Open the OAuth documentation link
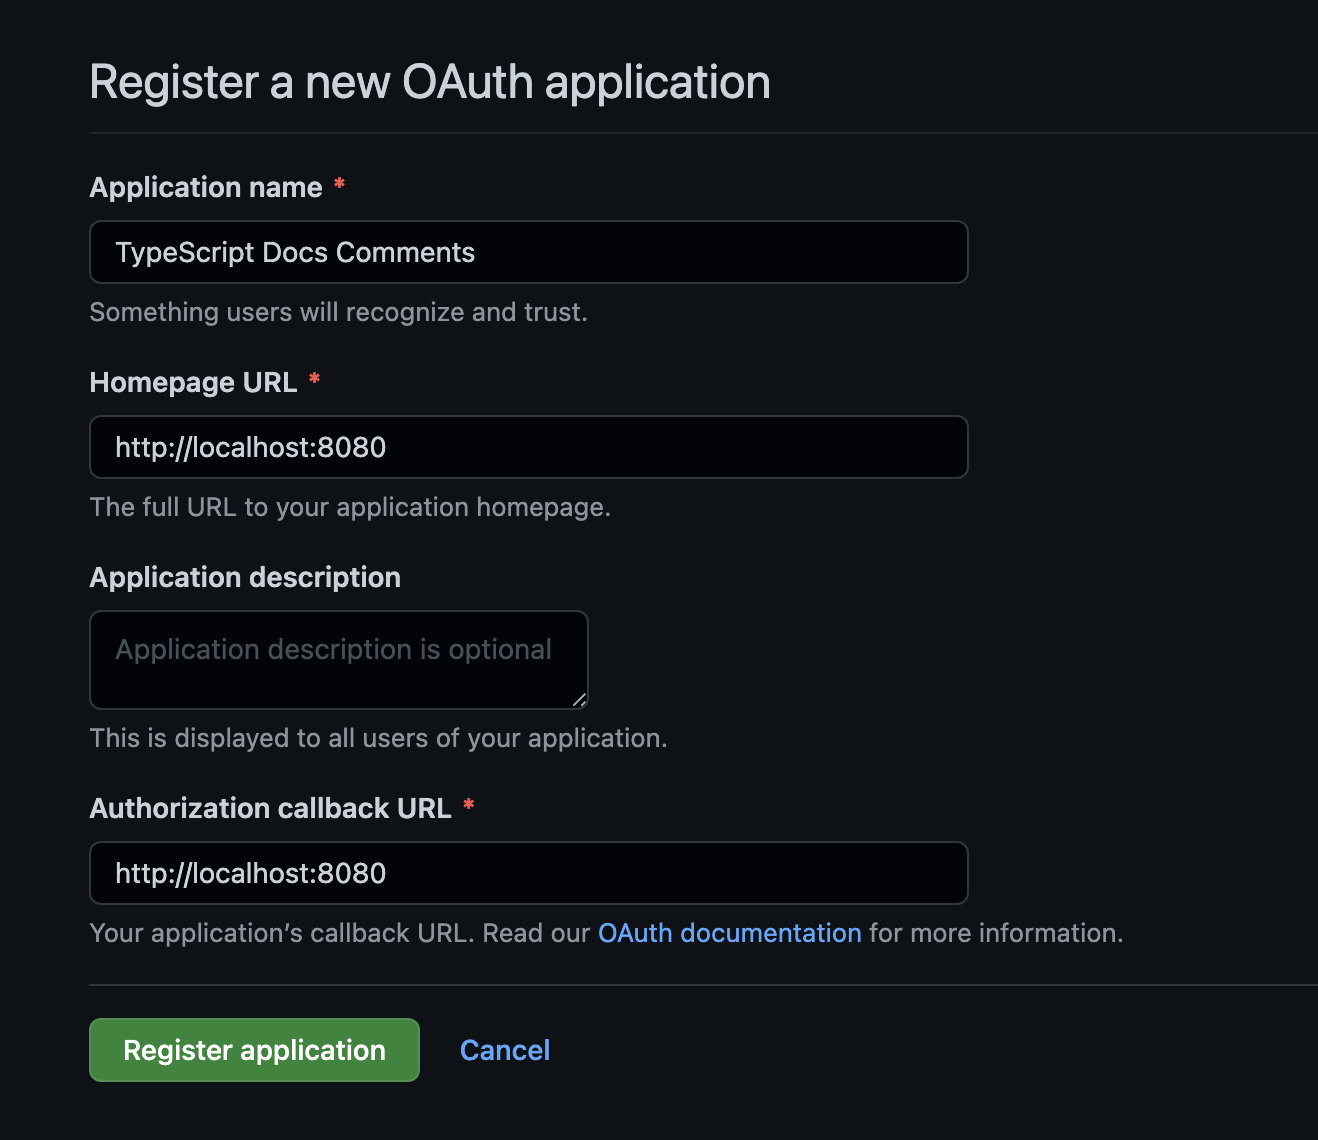Image resolution: width=1318 pixels, height=1140 pixels. click(x=729, y=933)
